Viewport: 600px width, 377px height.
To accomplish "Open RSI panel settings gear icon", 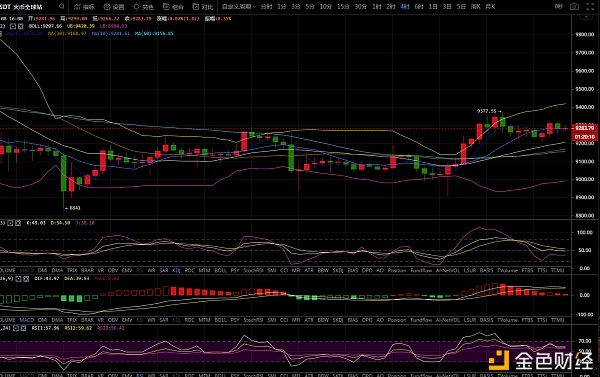I will pos(16,328).
